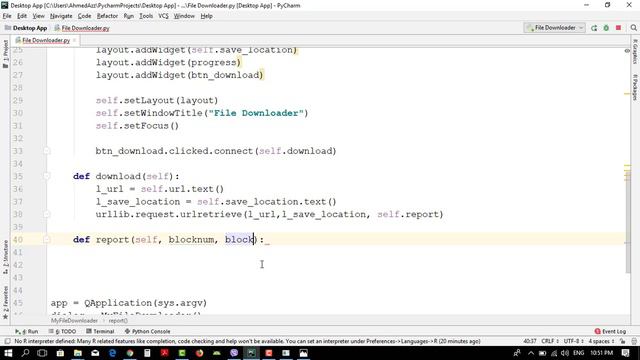This screenshot has height=360, width=640.
Task: Click fold end marker at line 33
Action: 47,151
